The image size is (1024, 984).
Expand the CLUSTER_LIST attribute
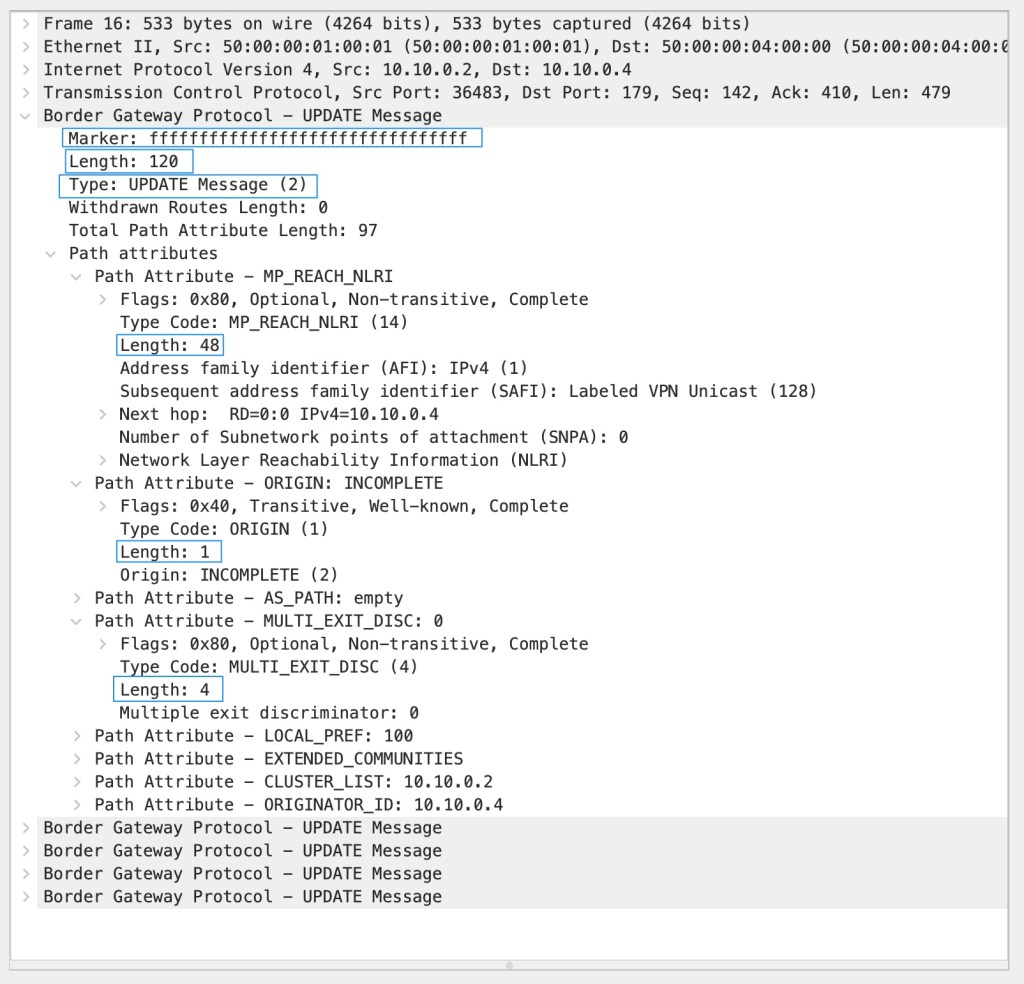tap(77, 782)
